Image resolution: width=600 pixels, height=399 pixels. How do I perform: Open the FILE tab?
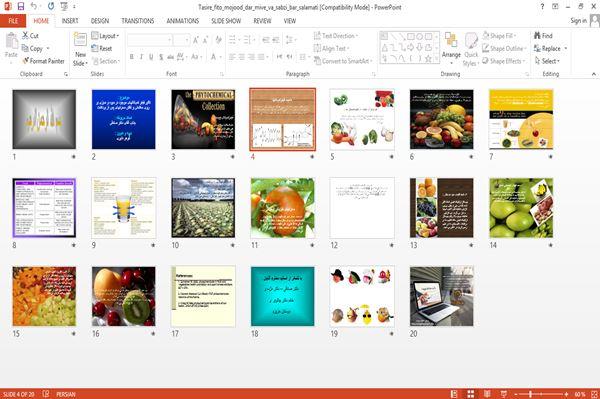point(13,21)
